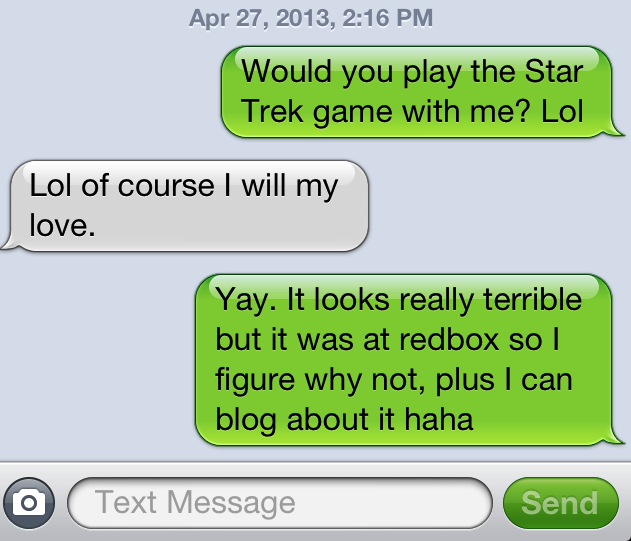Click the word 'course' in the gray bubble
631x541 pixels.
pos(166,186)
